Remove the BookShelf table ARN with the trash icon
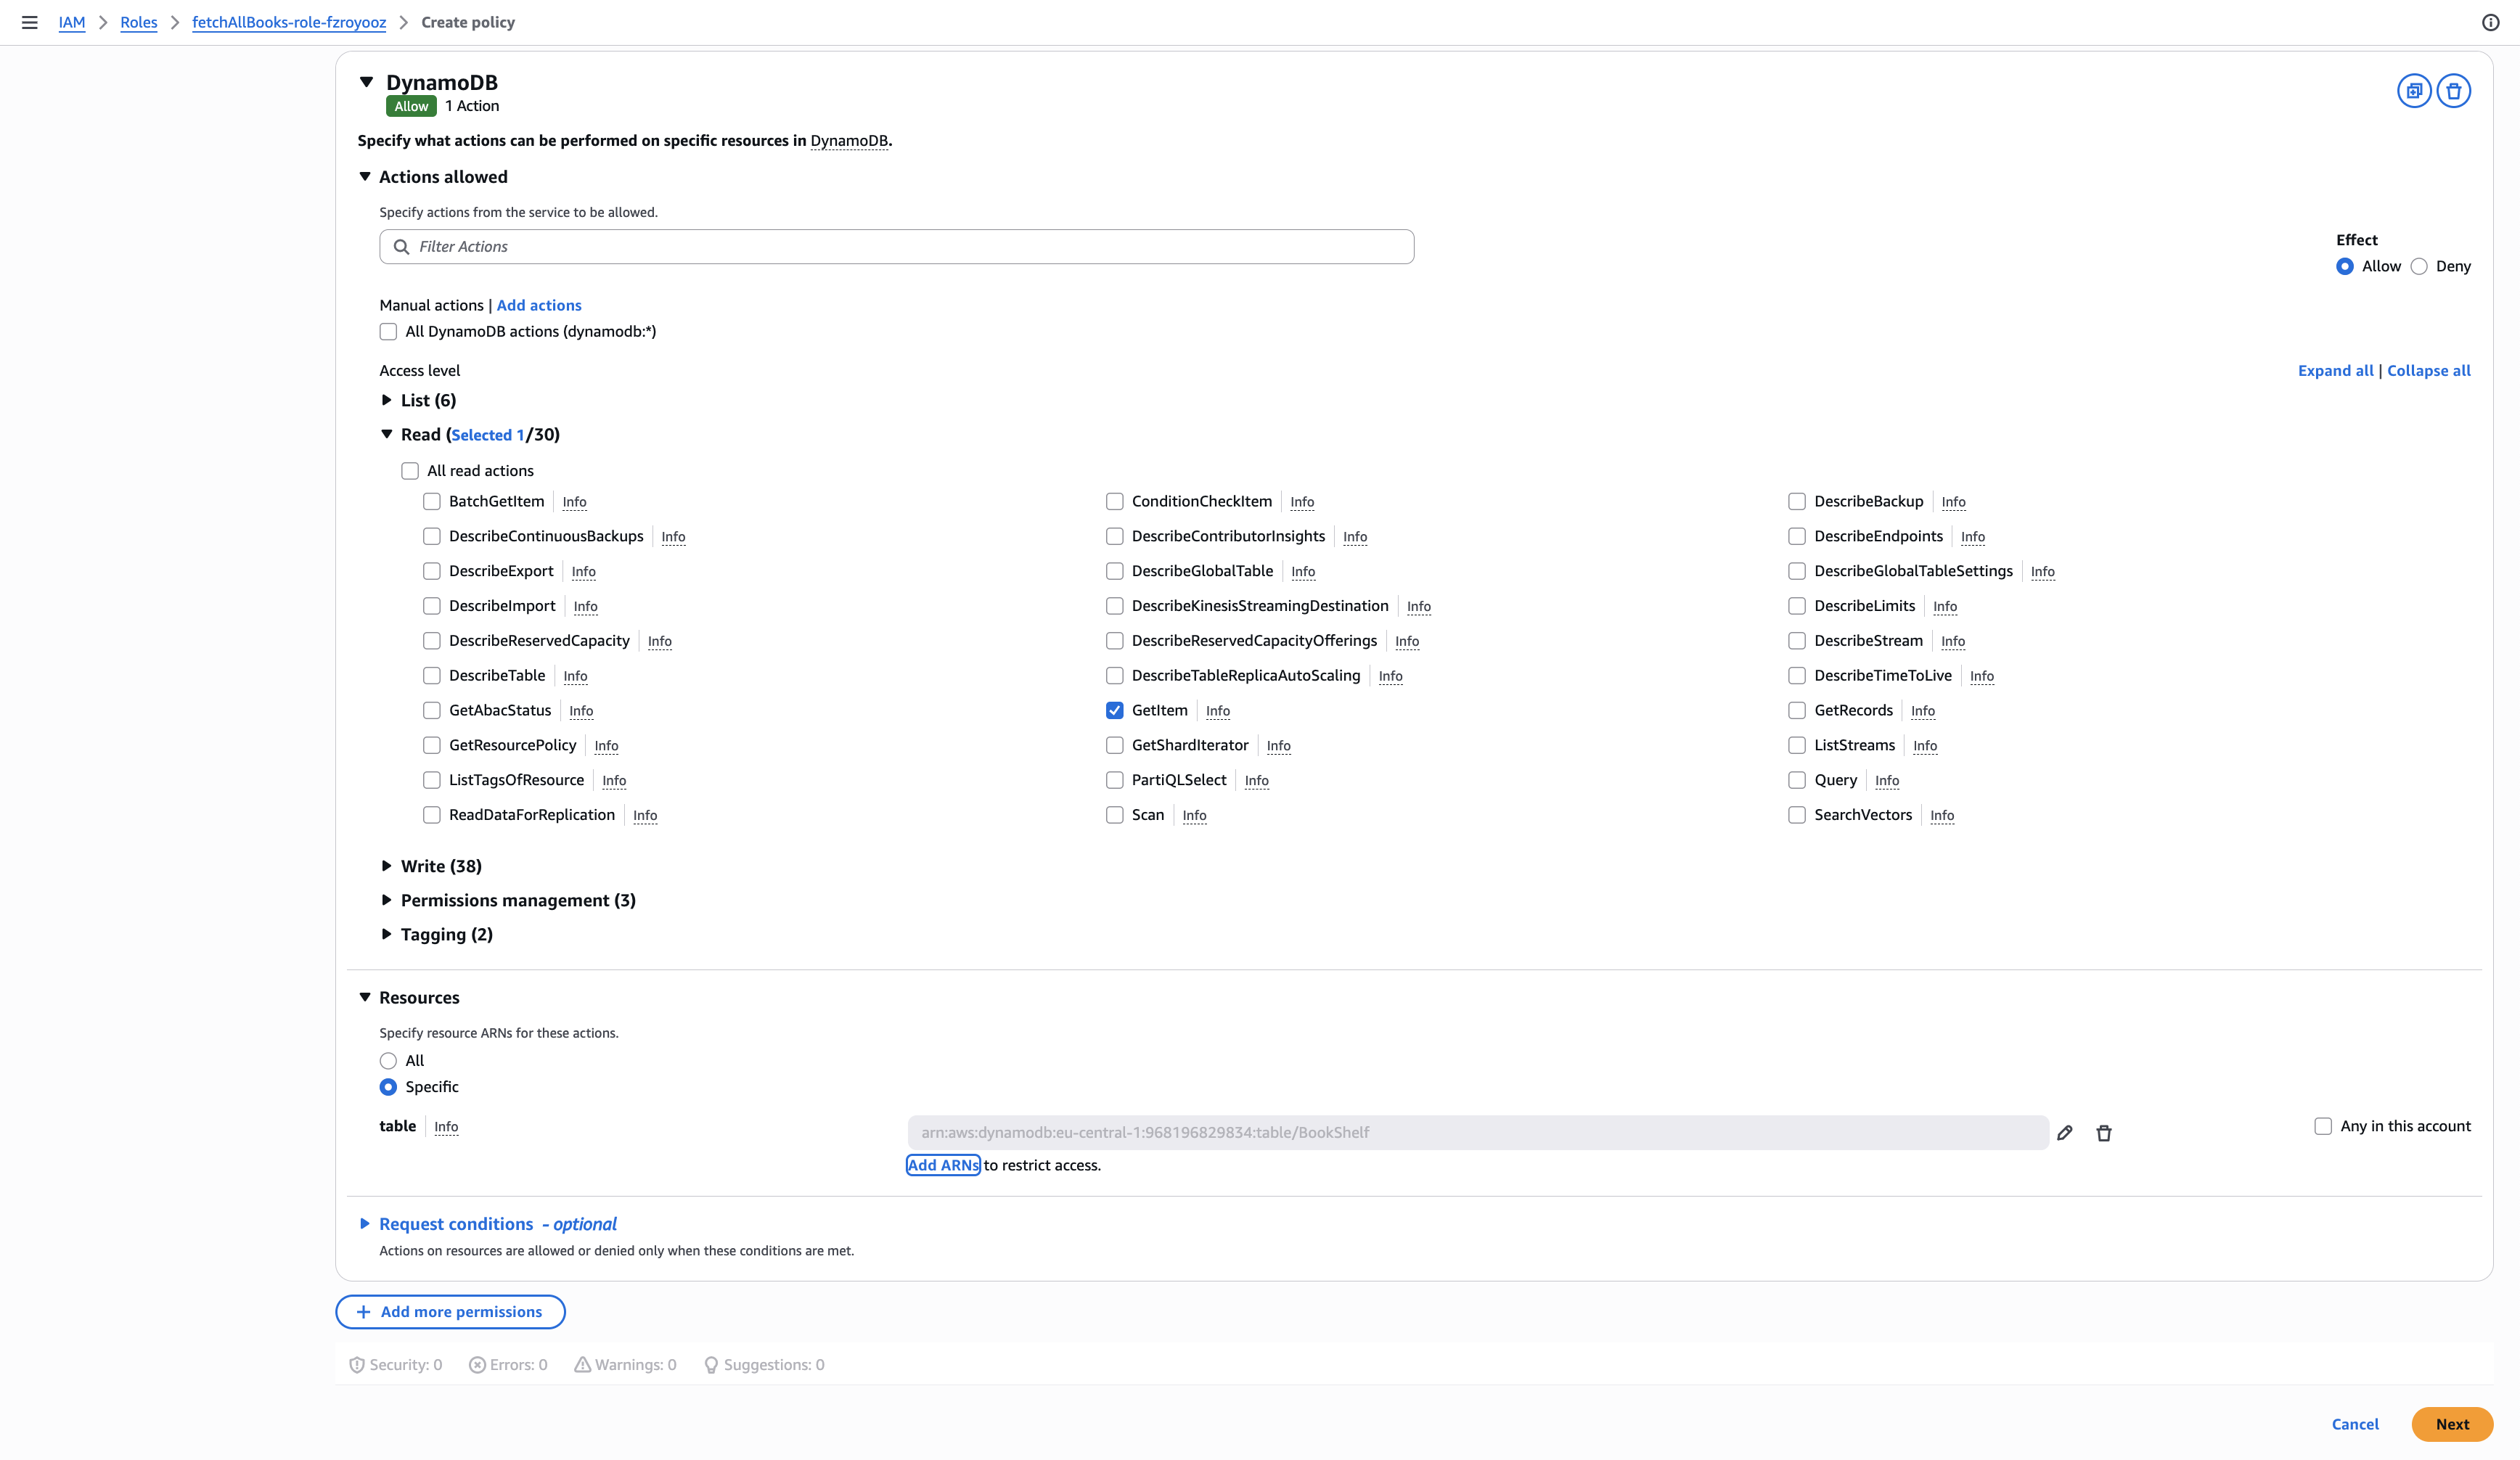This screenshot has height=1460, width=2520. (x=2104, y=1133)
